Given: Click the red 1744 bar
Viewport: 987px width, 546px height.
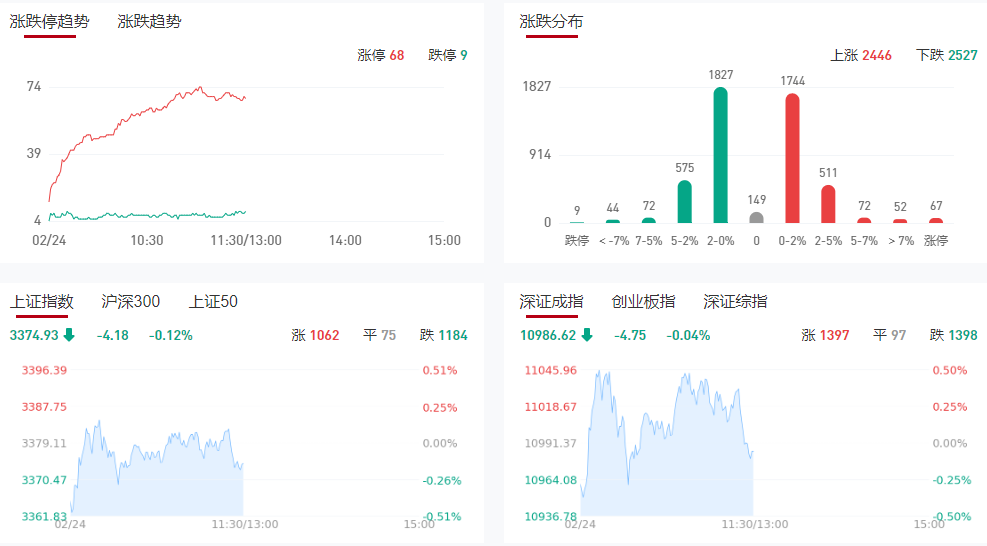Looking at the screenshot, I should (792, 158).
